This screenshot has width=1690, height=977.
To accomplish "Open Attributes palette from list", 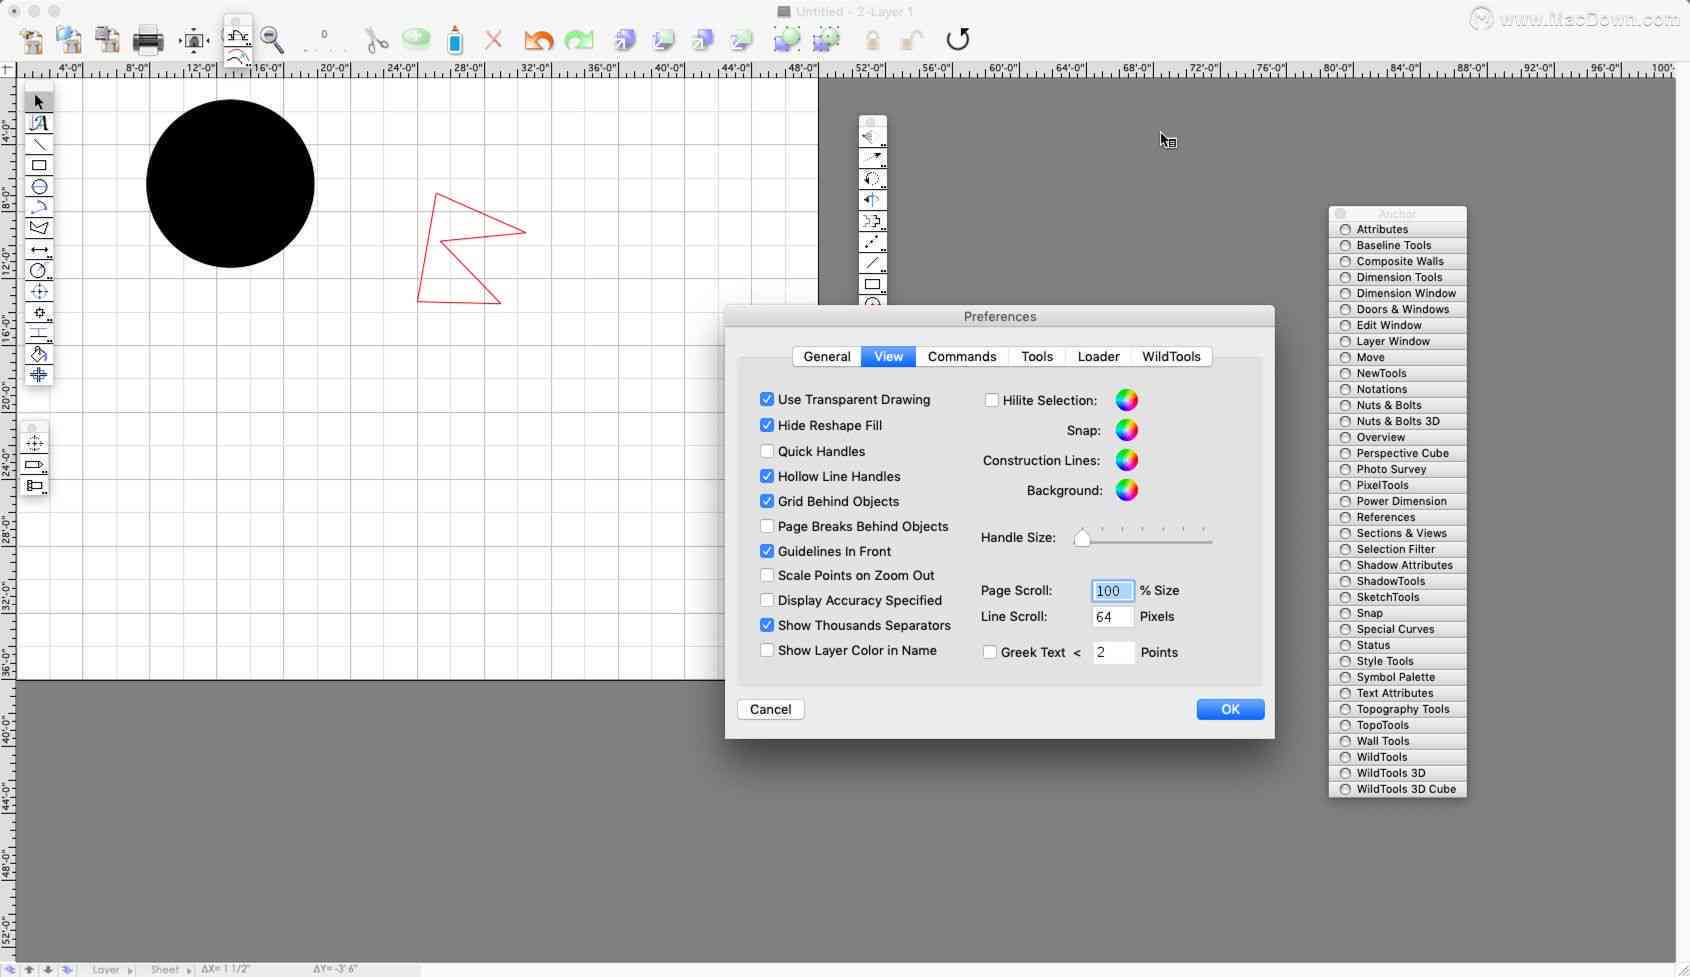I will click(x=1398, y=229).
